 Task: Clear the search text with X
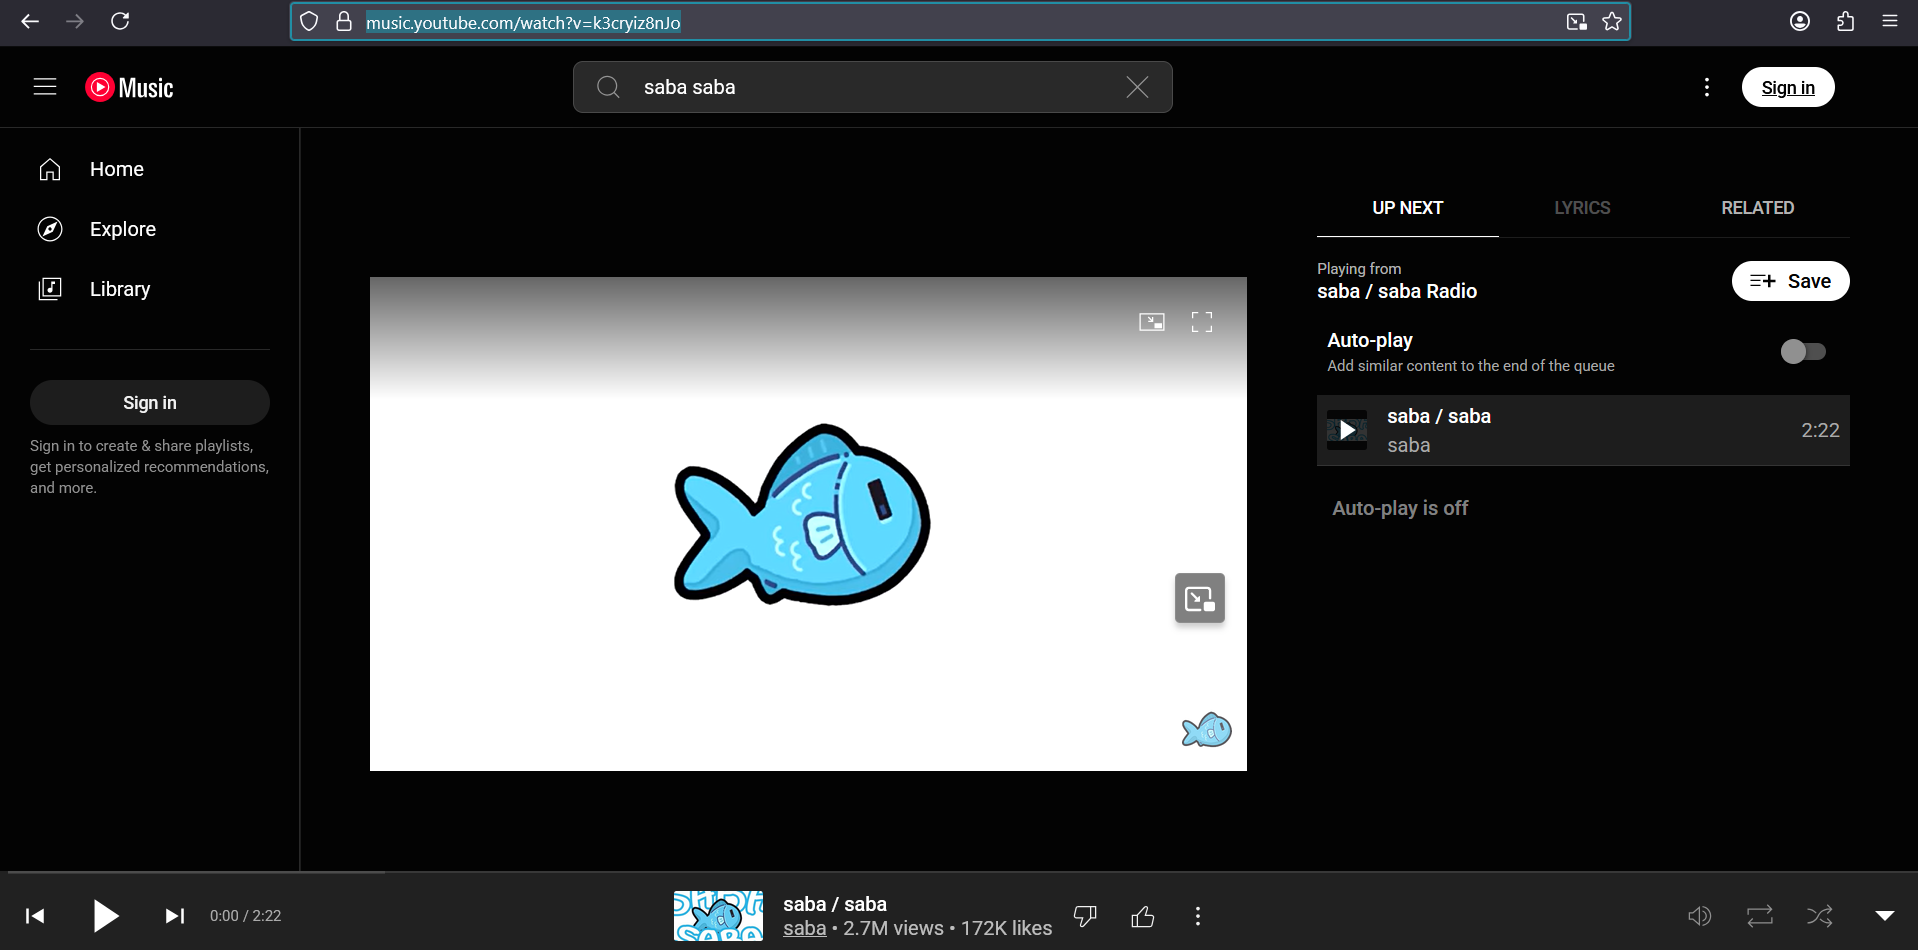[x=1137, y=87]
